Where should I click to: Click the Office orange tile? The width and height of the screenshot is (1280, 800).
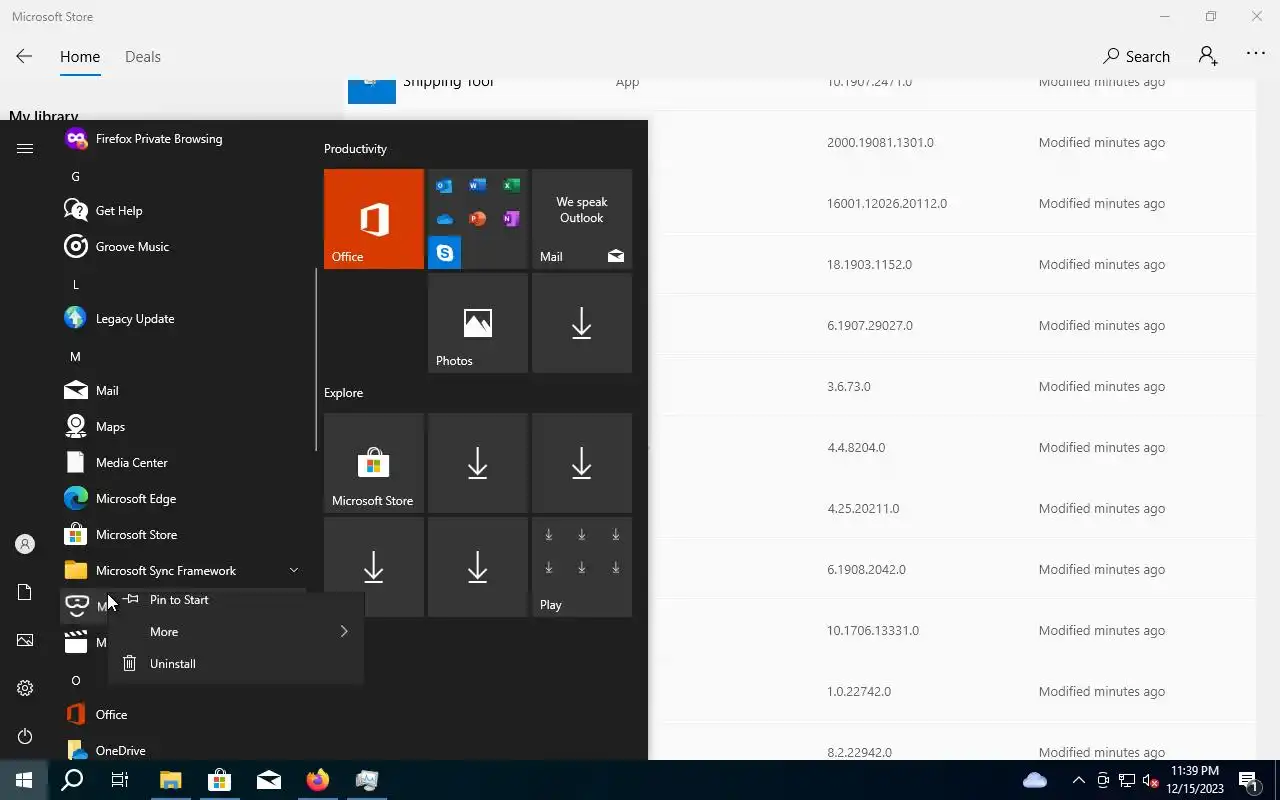tap(374, 219)
